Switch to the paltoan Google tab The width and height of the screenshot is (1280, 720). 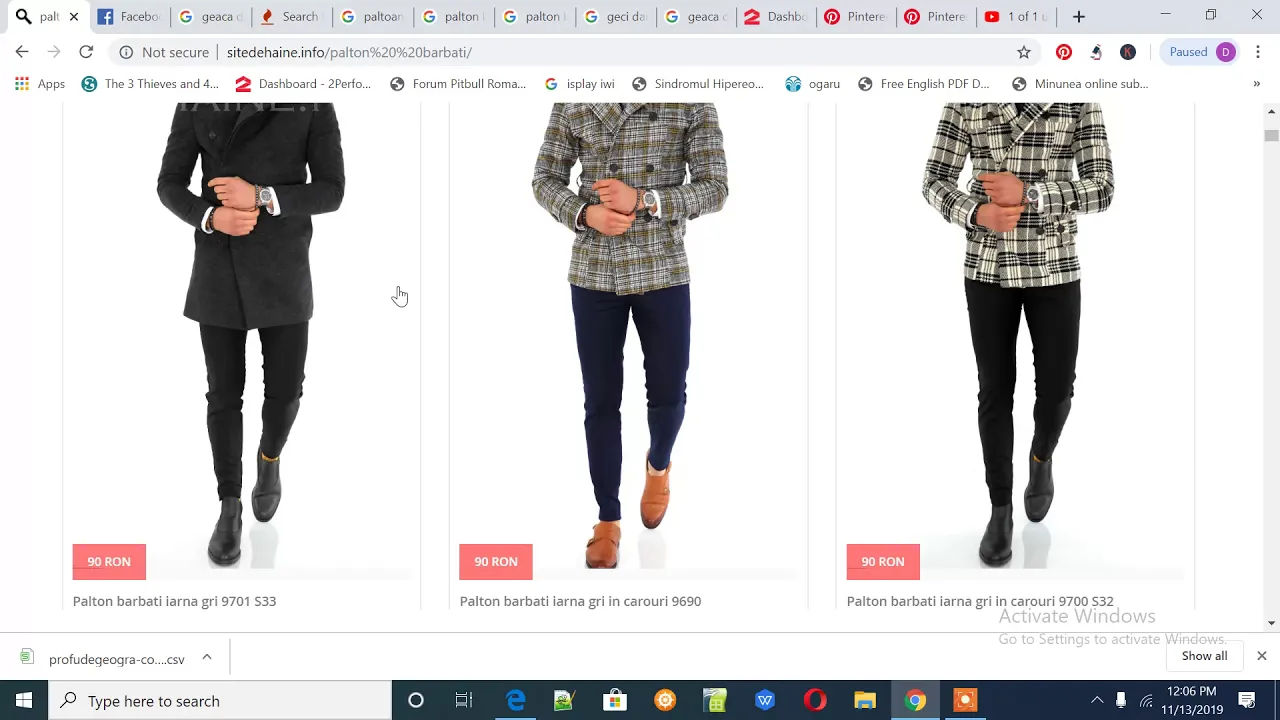[x=372, y=17]
